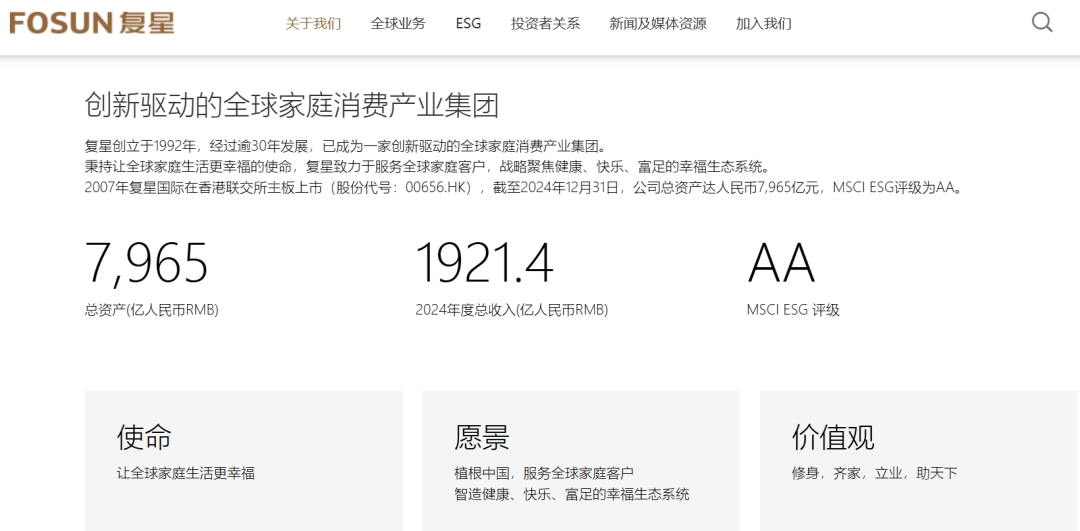Screen dimensions: 1080x531
Task: Click the large figure 1921.4
Action: pyautogui.click(x=484, y=262)
